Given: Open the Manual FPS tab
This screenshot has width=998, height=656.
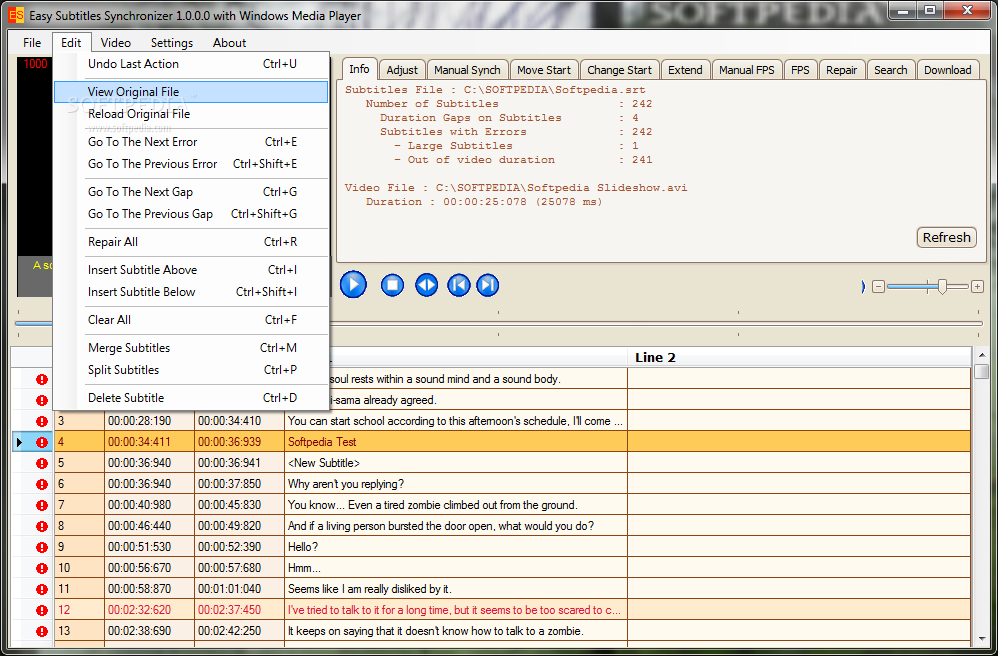Looking at the screenshot, I should tap(747, 70).
